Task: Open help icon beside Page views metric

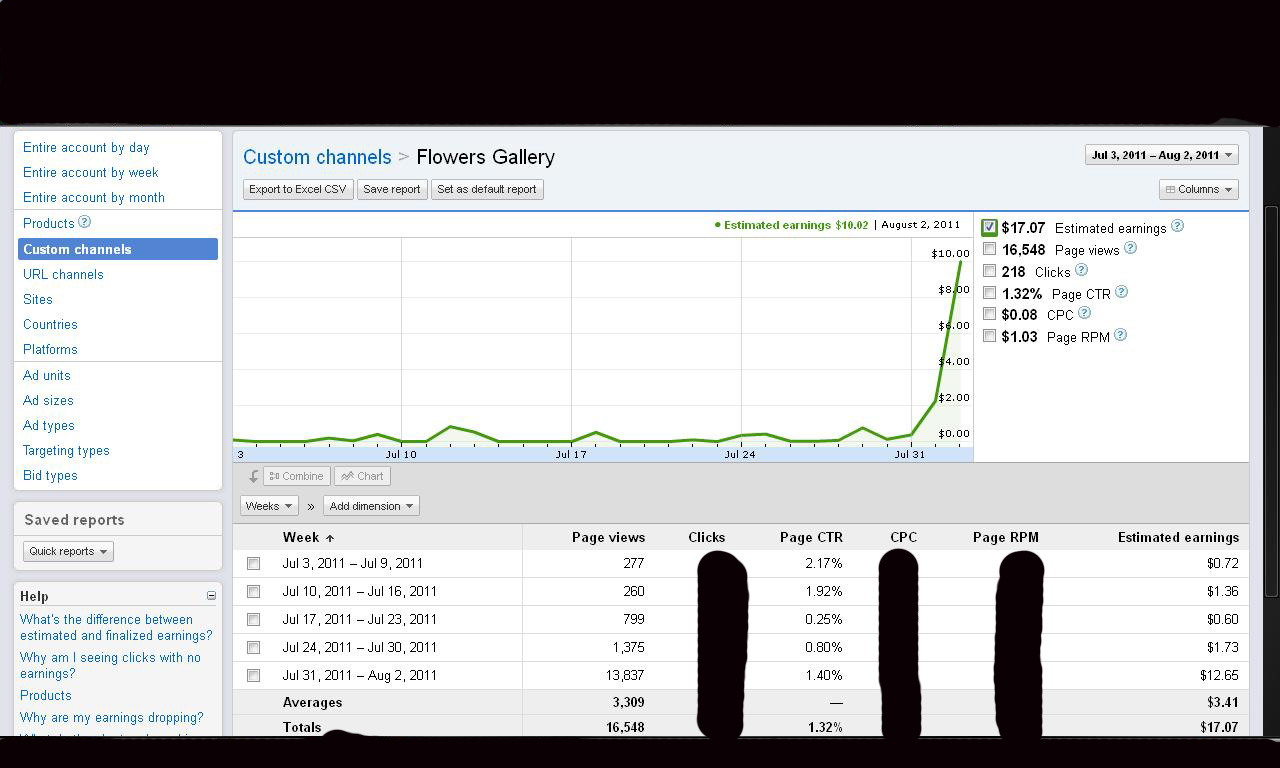Action: pyautogui.click(x=1130, y=248)
